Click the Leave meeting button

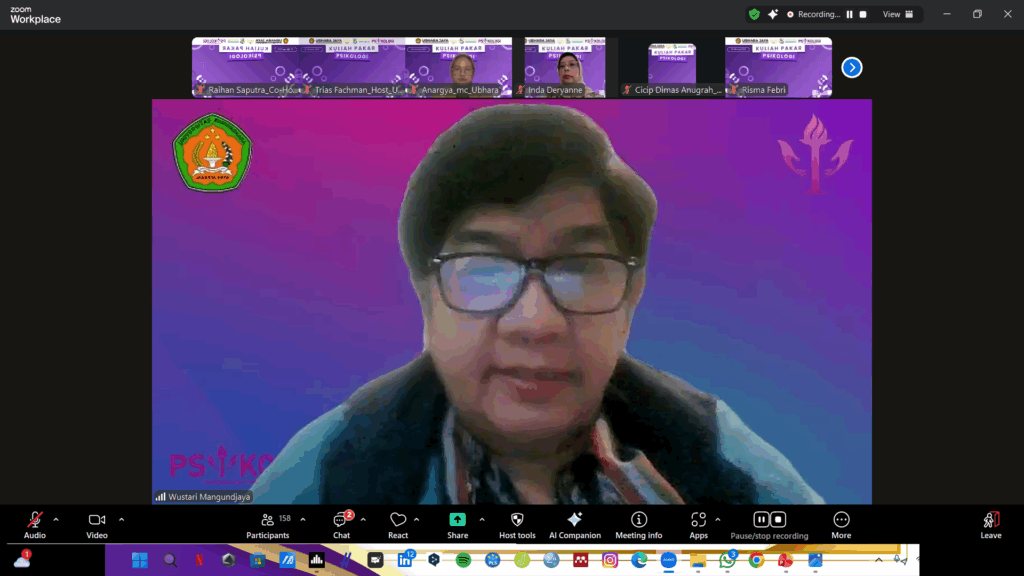[990, 524]
